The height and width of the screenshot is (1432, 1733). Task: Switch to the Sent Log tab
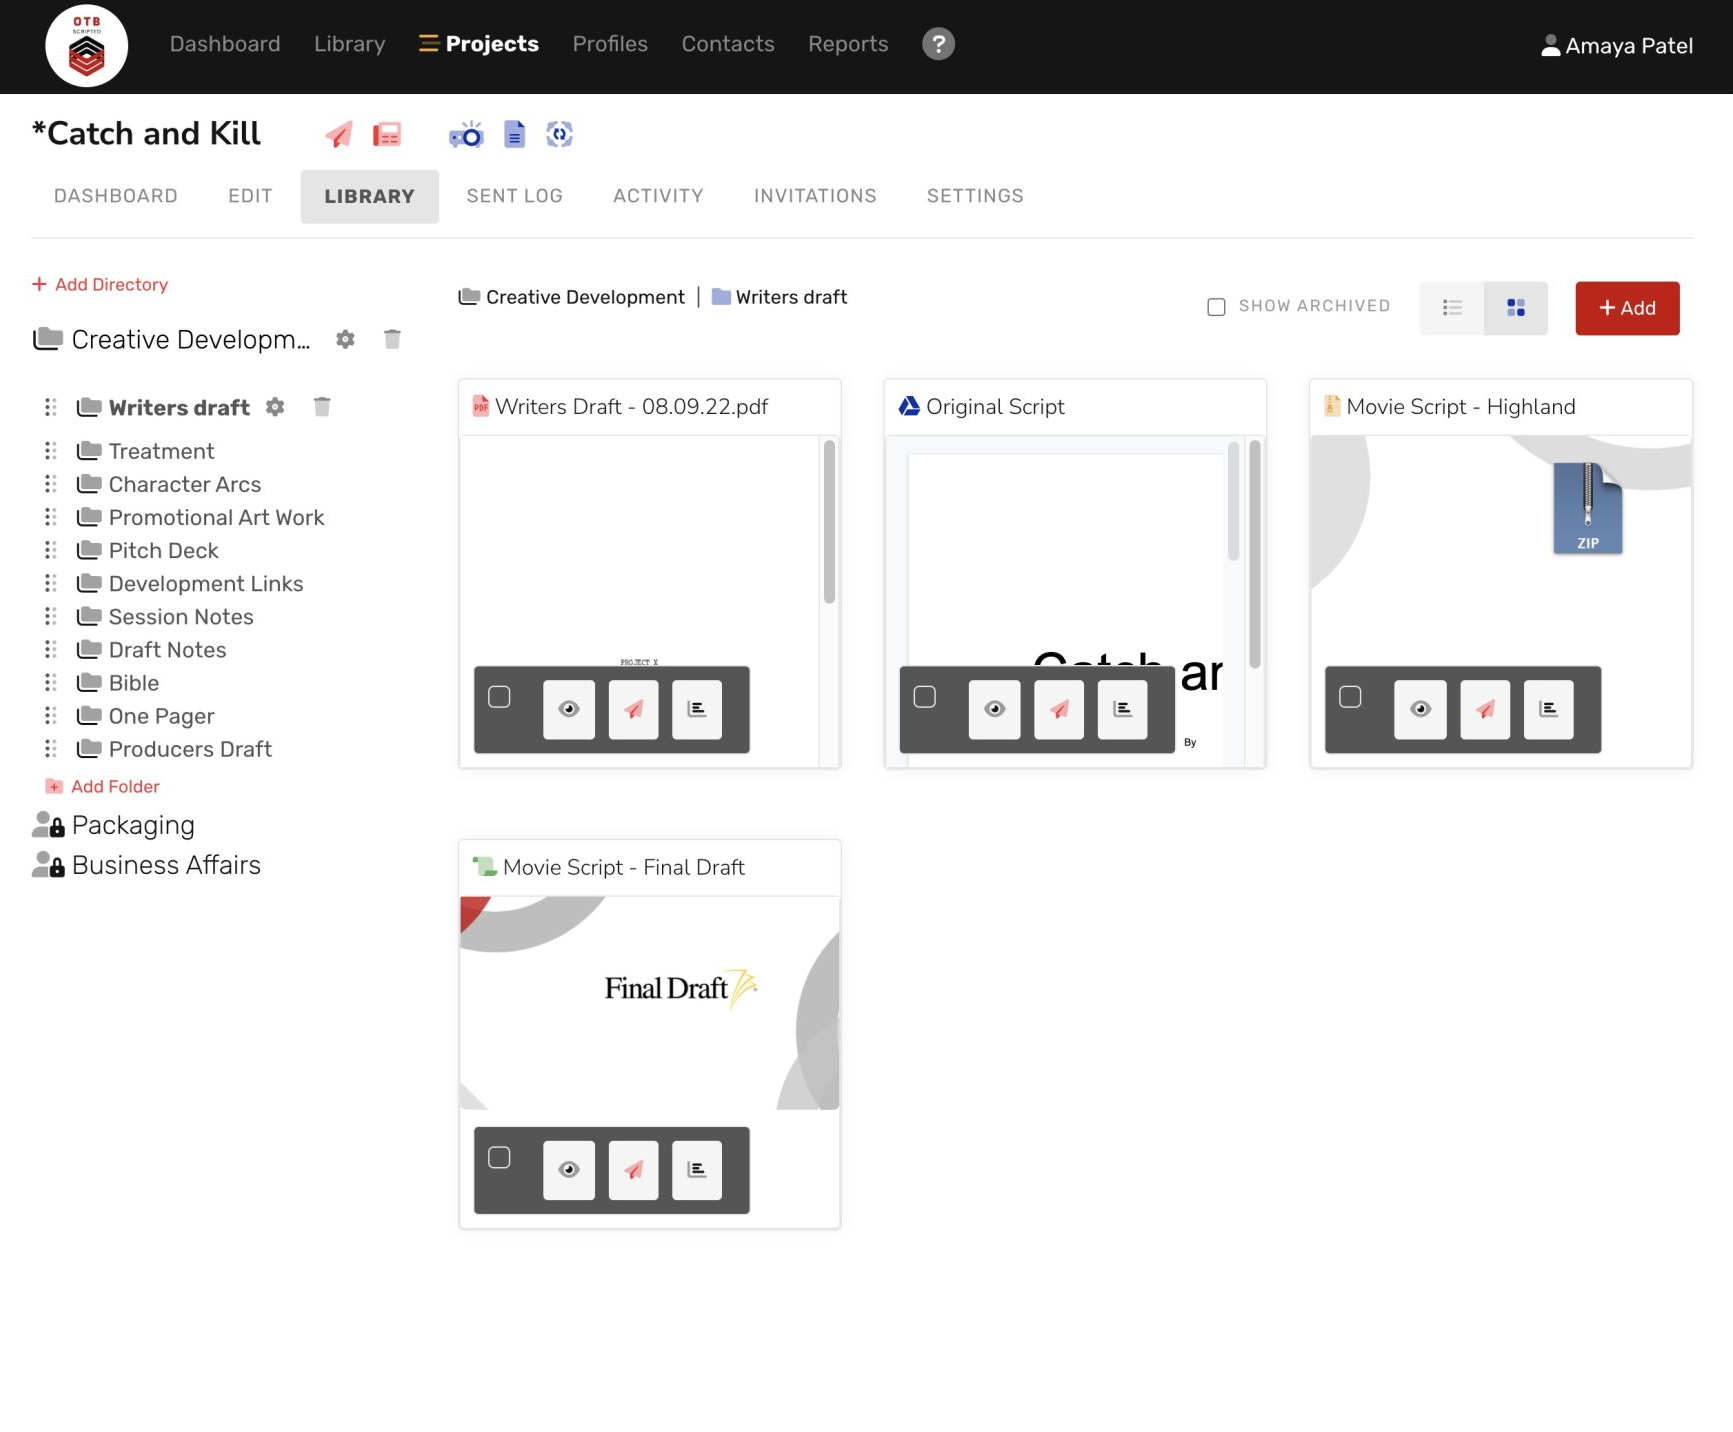tap(514, 195)
